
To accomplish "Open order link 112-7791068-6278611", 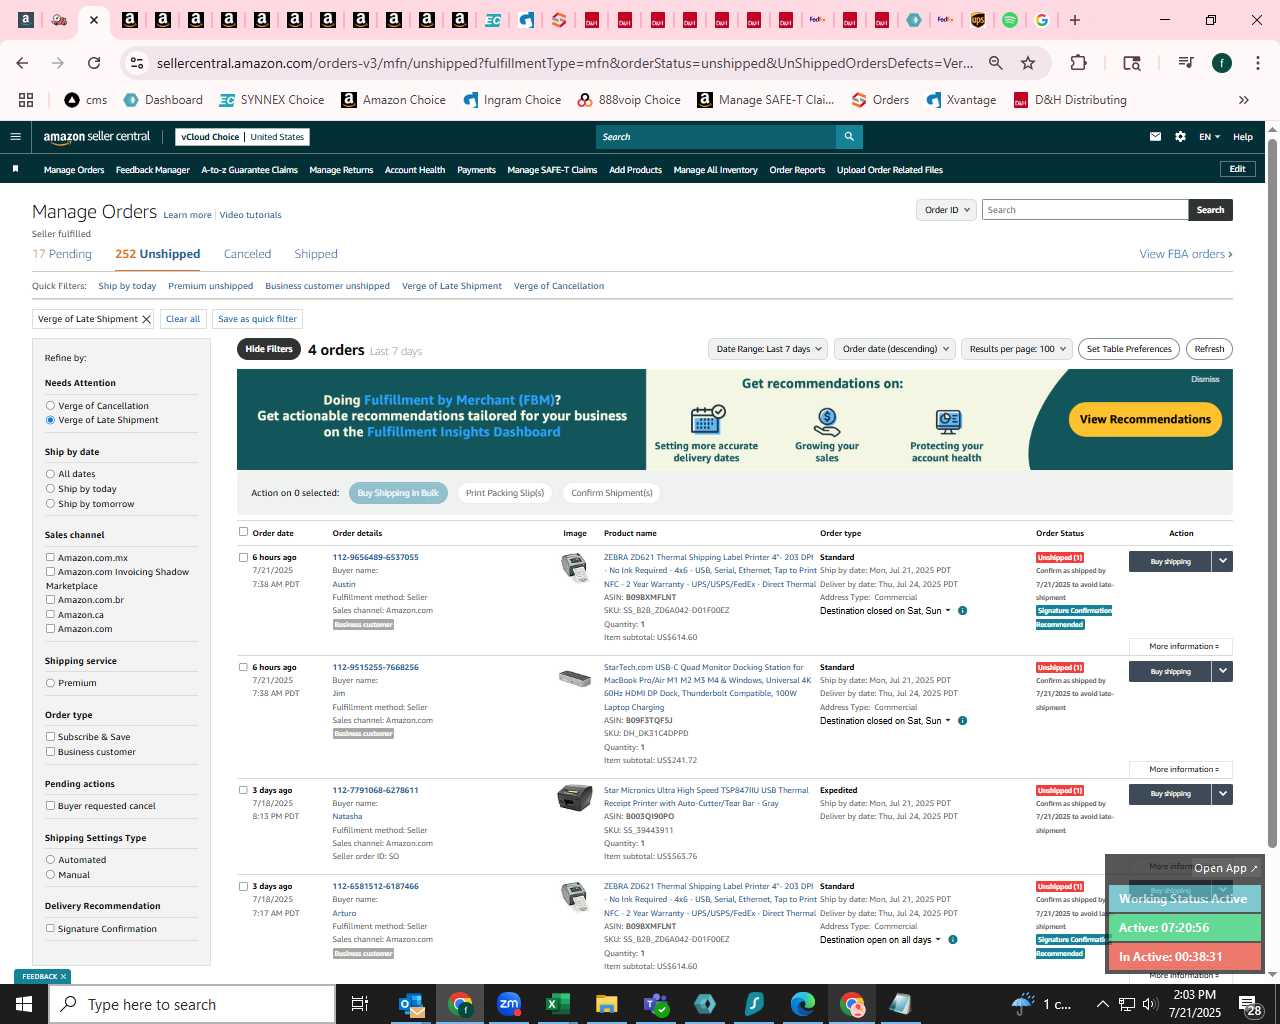I will [x=375, y=790].
